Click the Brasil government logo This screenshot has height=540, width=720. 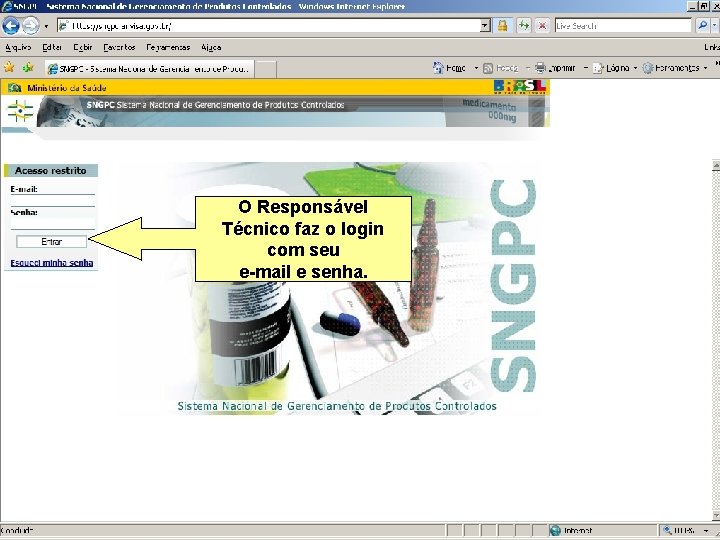click(x=520, y=87)
